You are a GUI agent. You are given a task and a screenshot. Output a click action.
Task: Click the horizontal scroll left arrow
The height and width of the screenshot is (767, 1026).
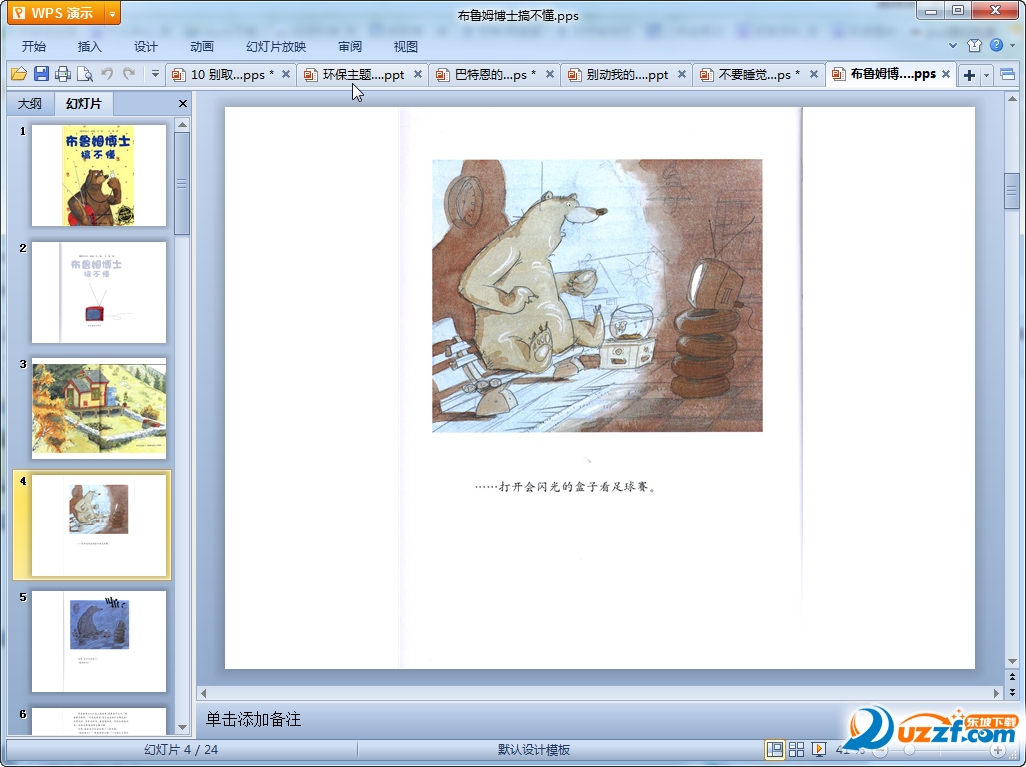click(x=203, y=693)
